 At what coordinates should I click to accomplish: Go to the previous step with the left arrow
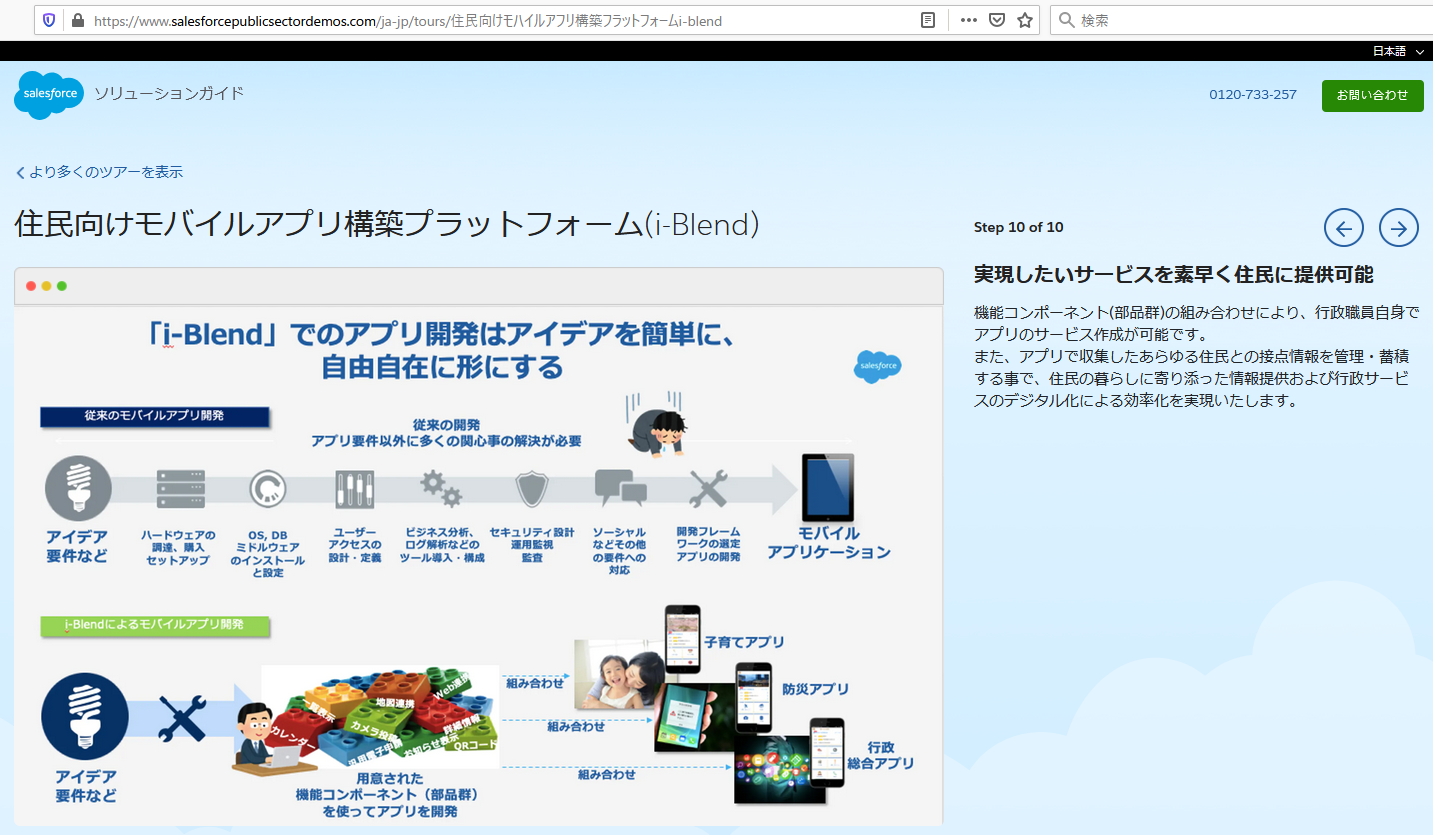tap(1343, 227)
